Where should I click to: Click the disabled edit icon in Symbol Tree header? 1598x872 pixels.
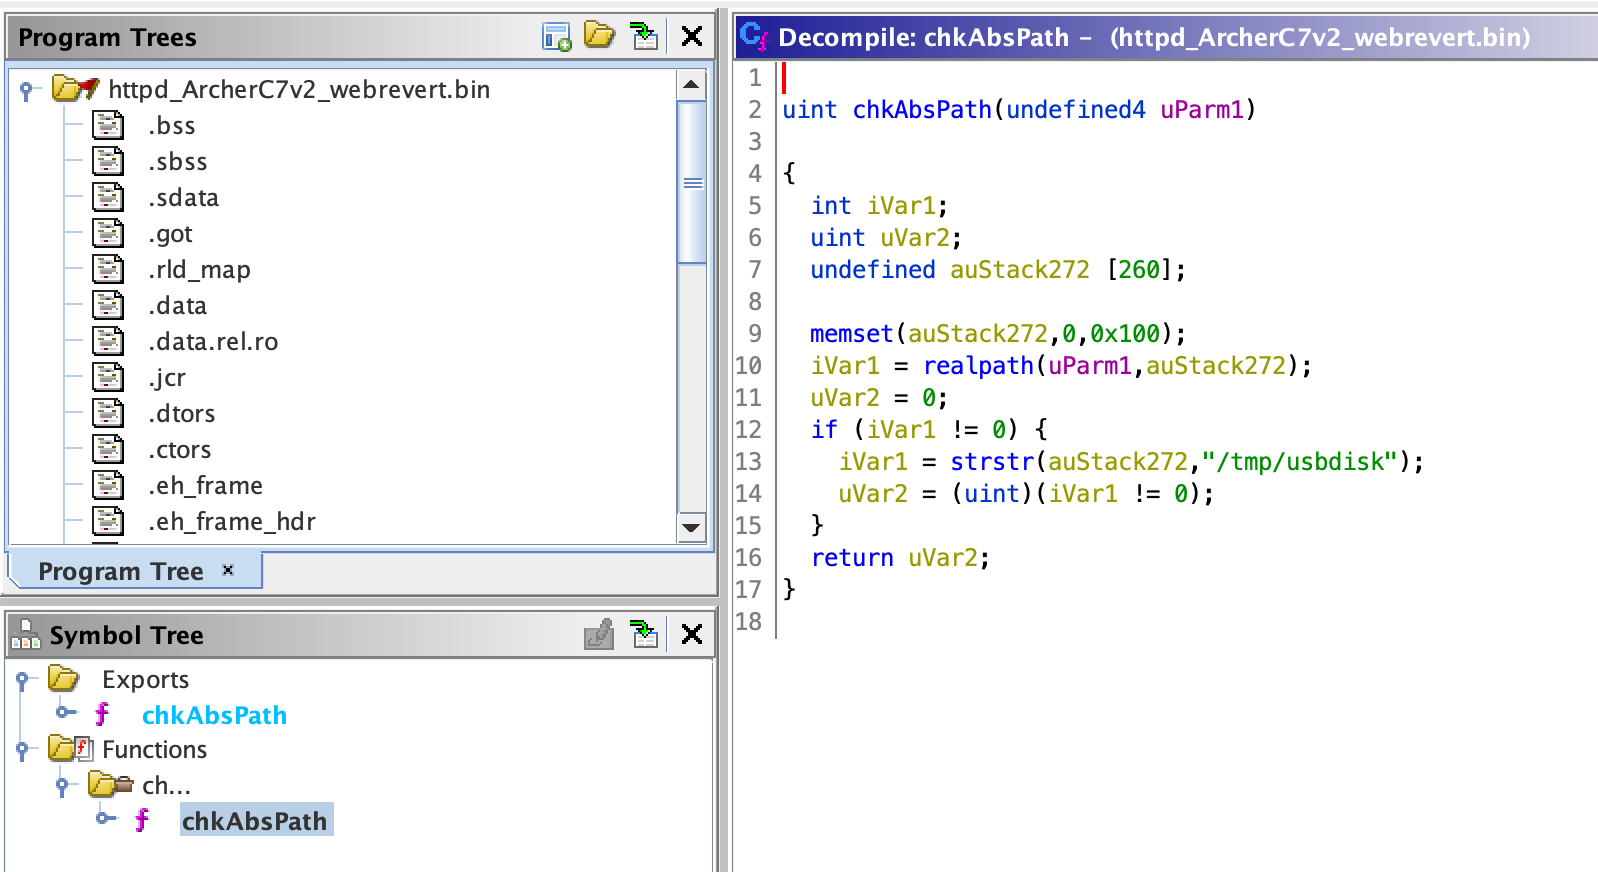pyautogui.click(x=599, y=634)
